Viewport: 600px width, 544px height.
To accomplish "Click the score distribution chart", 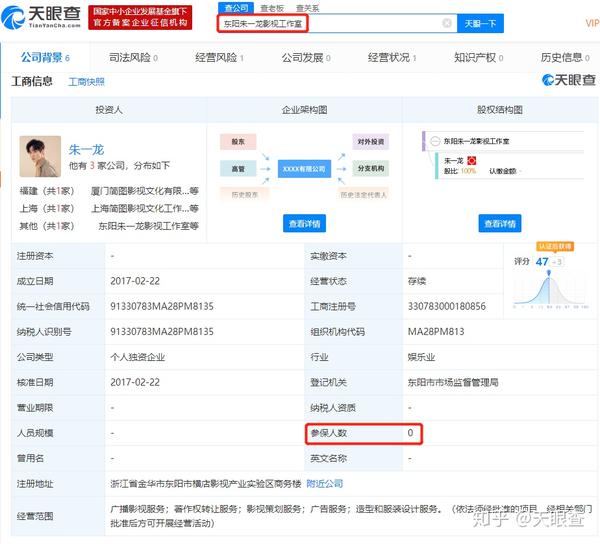I will point(551,289).
